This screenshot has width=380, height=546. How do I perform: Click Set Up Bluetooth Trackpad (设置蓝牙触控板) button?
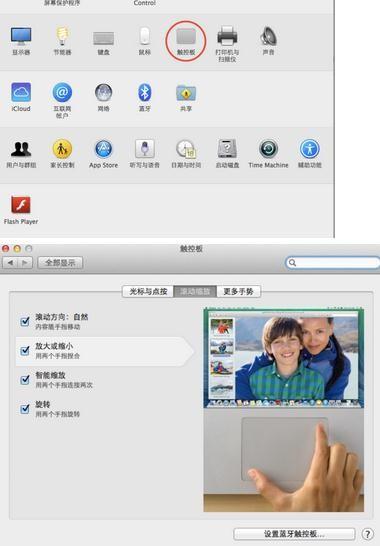[x=294, y=534]
